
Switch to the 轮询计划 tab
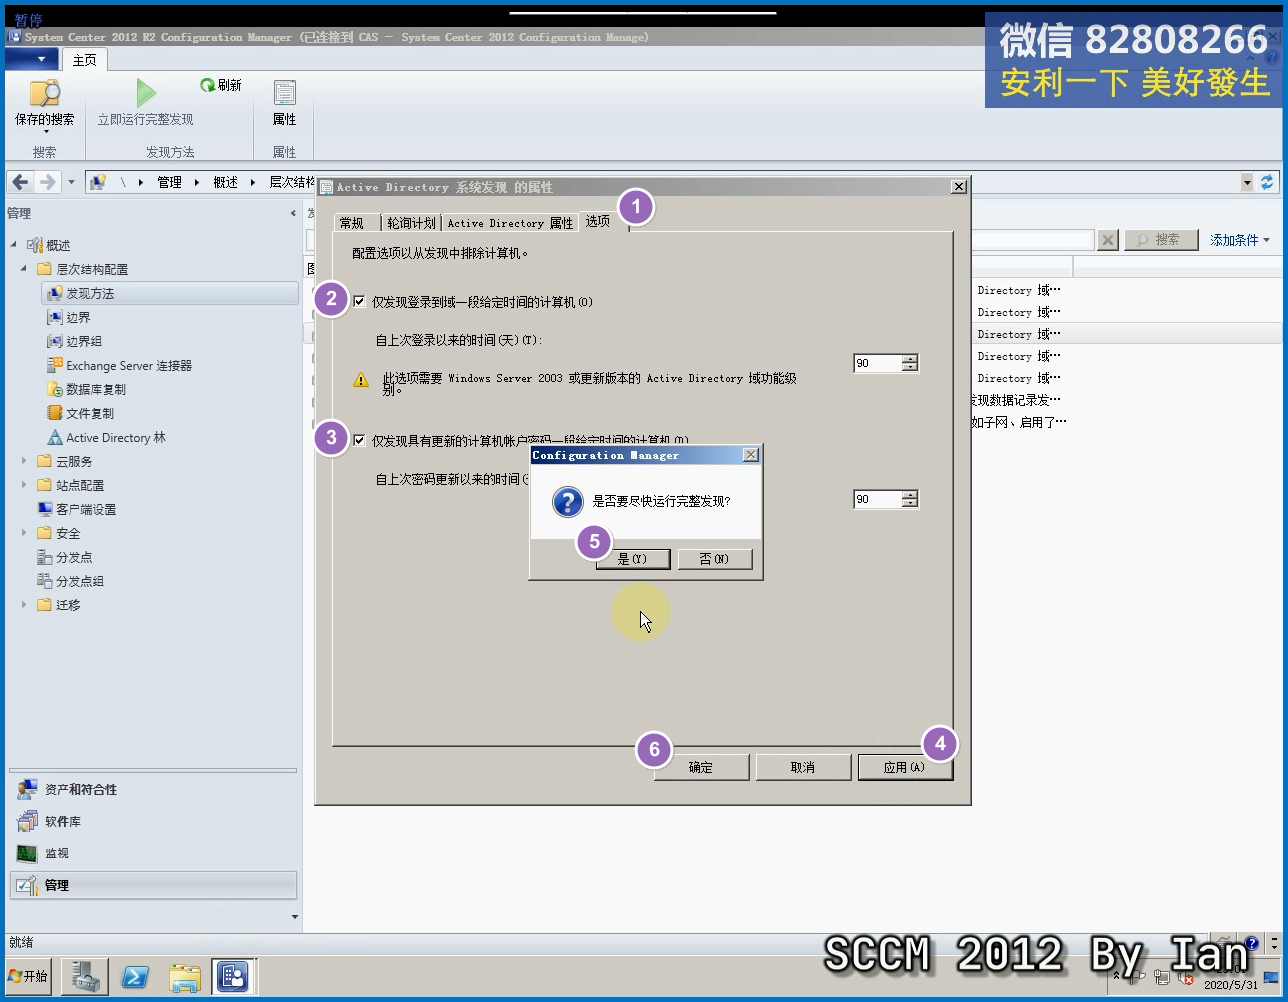[411, 223]
